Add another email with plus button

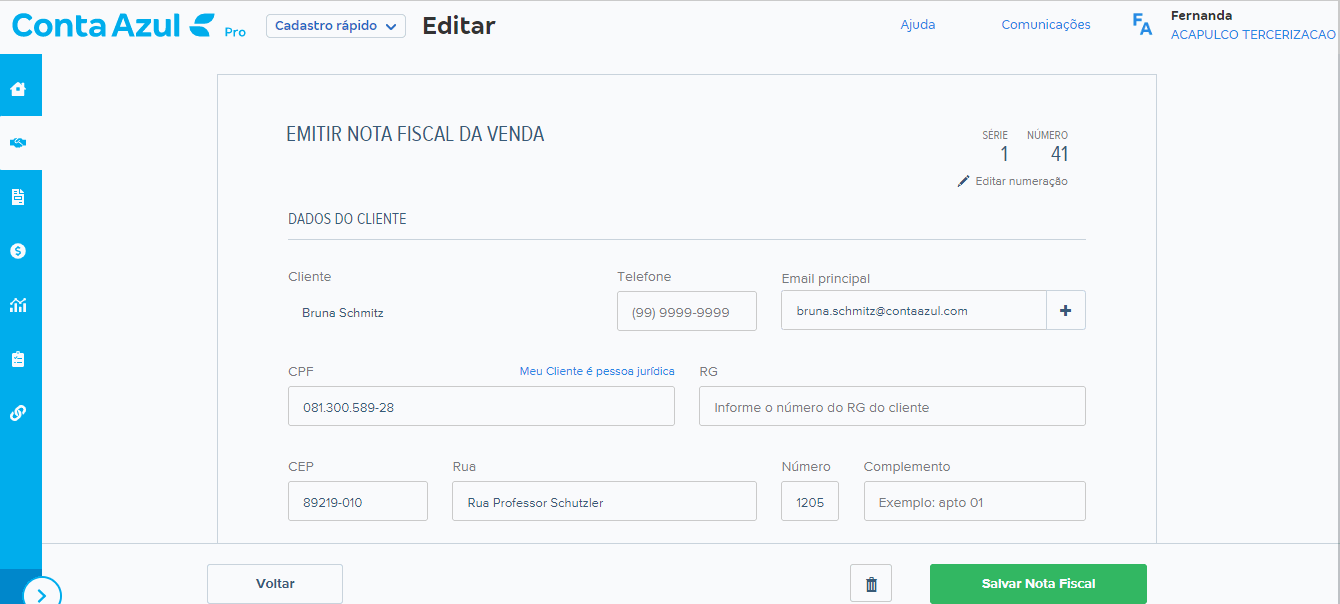coord(1066,310)
